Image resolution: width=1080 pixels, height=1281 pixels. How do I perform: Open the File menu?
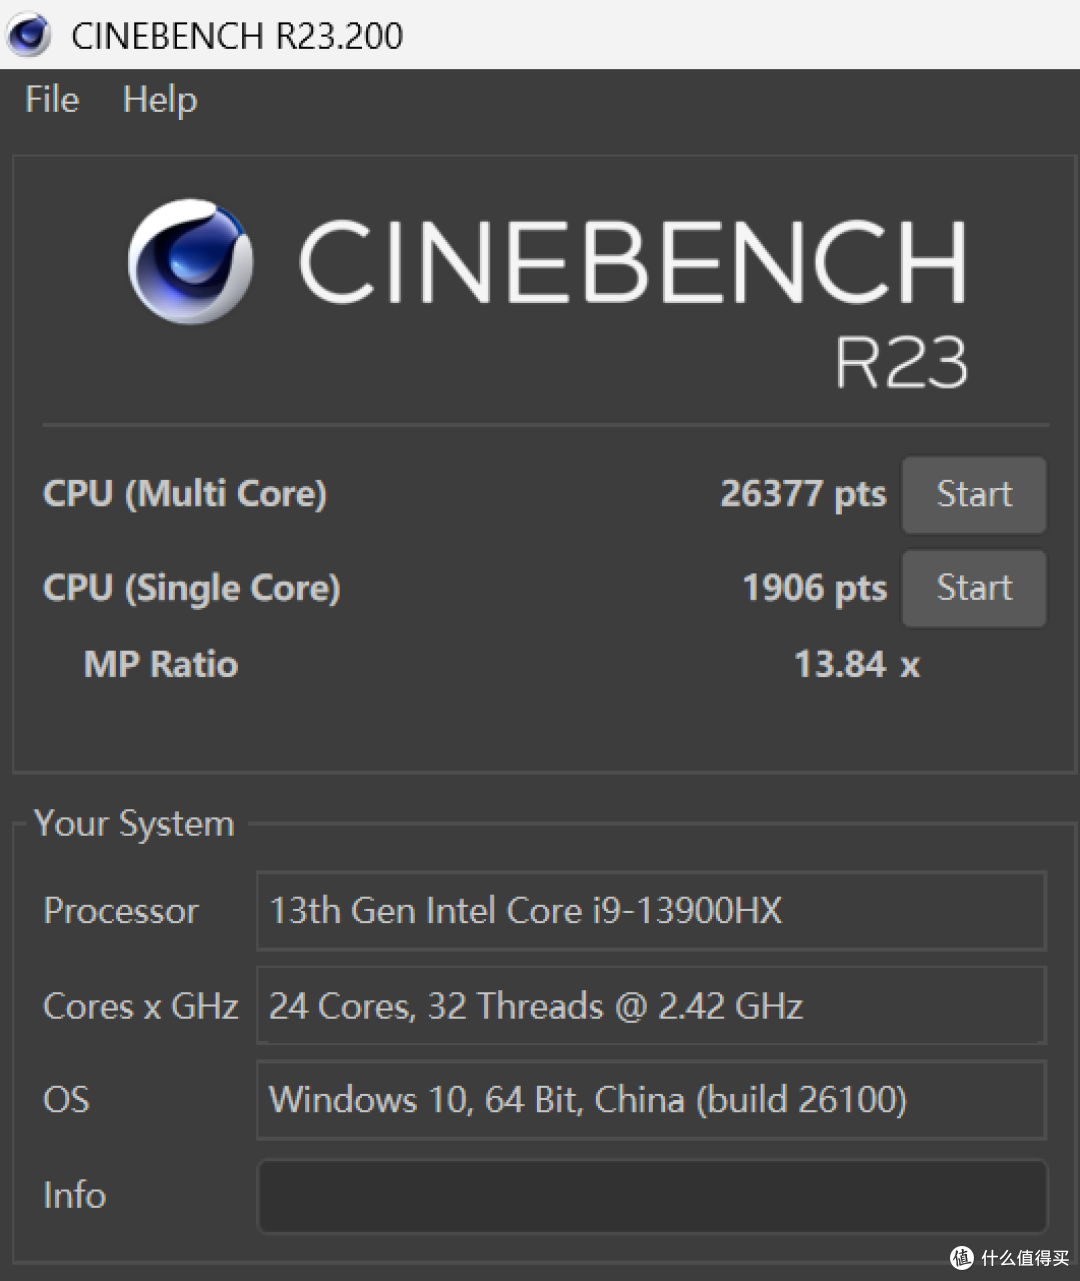tap(52, 100)
